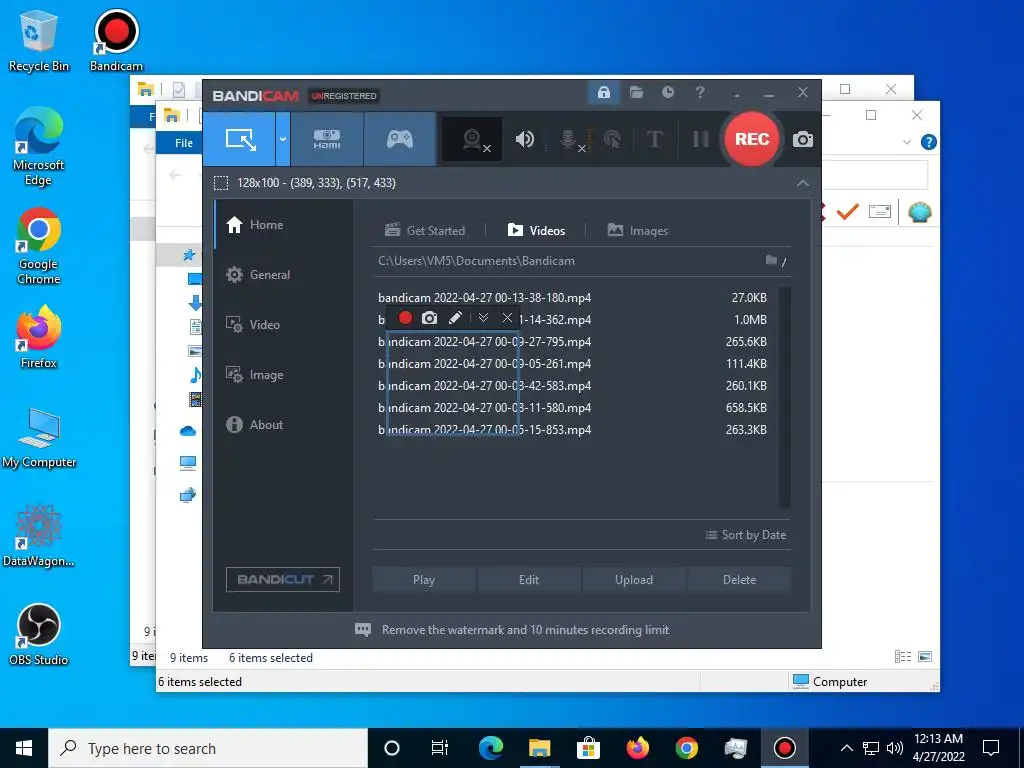Switch to HDMI device recording mode

[327, 139]
